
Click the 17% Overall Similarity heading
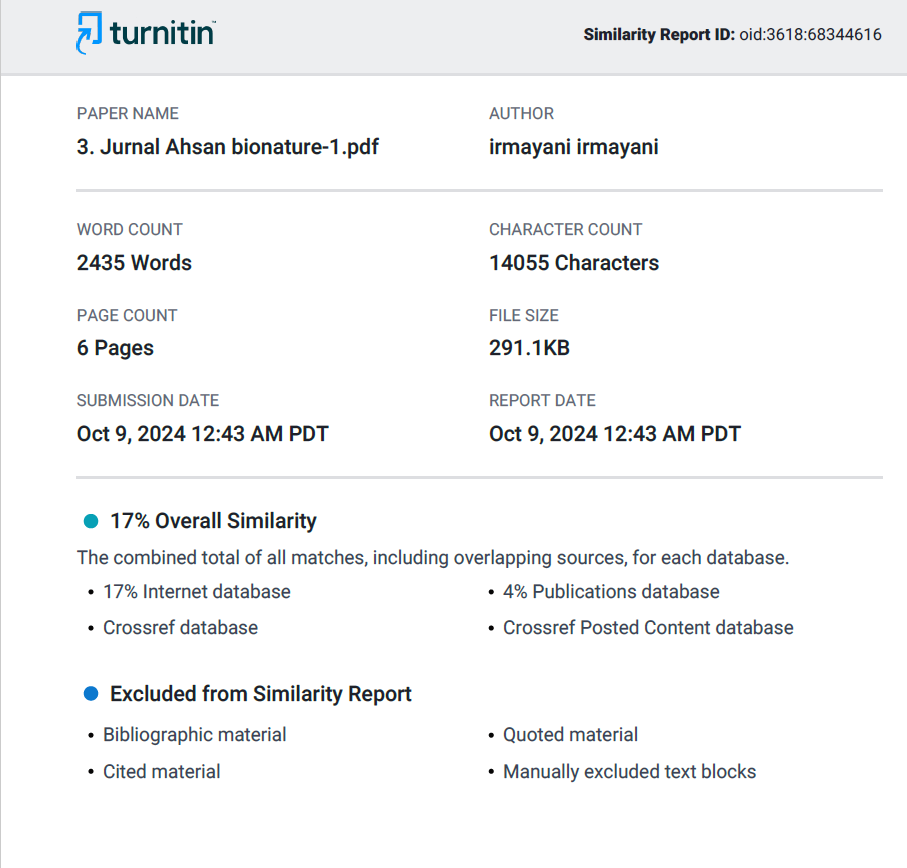tap(213, 521)
